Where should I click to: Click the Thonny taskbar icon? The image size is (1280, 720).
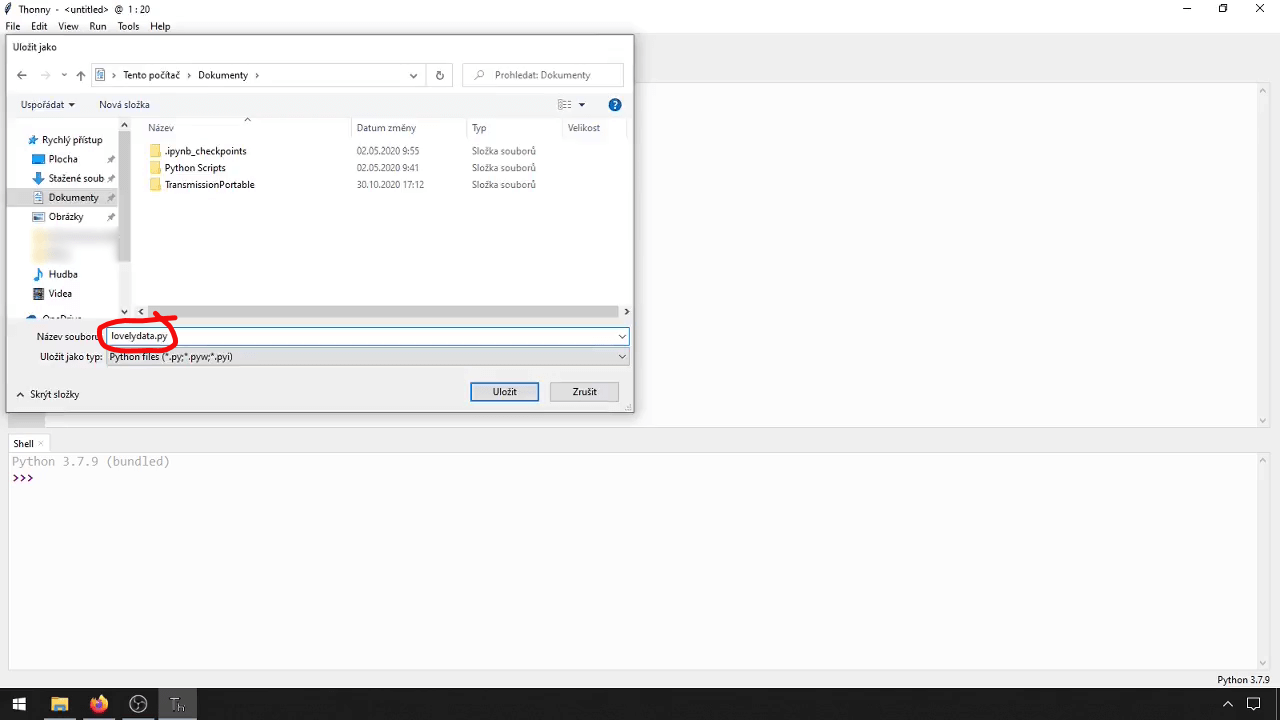click(x=177, y=704)
